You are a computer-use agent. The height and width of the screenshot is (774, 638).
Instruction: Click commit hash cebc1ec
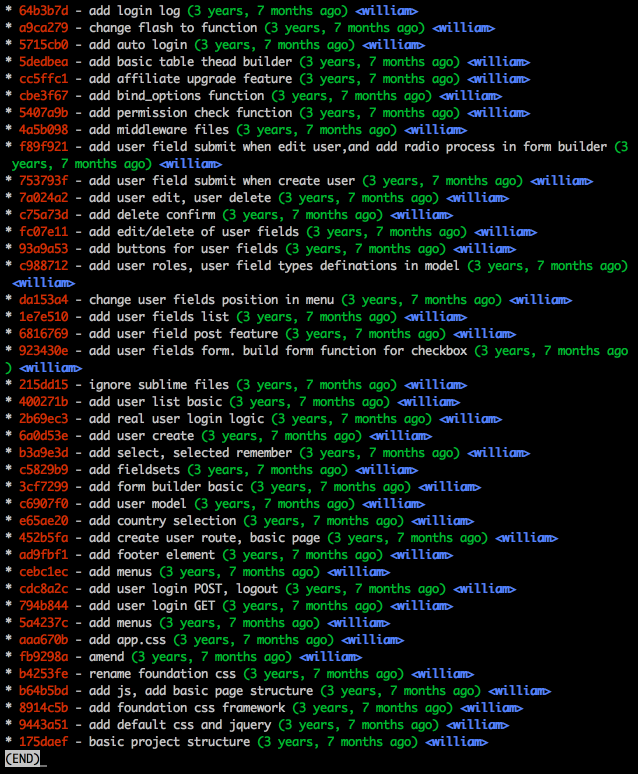[43, 572]
